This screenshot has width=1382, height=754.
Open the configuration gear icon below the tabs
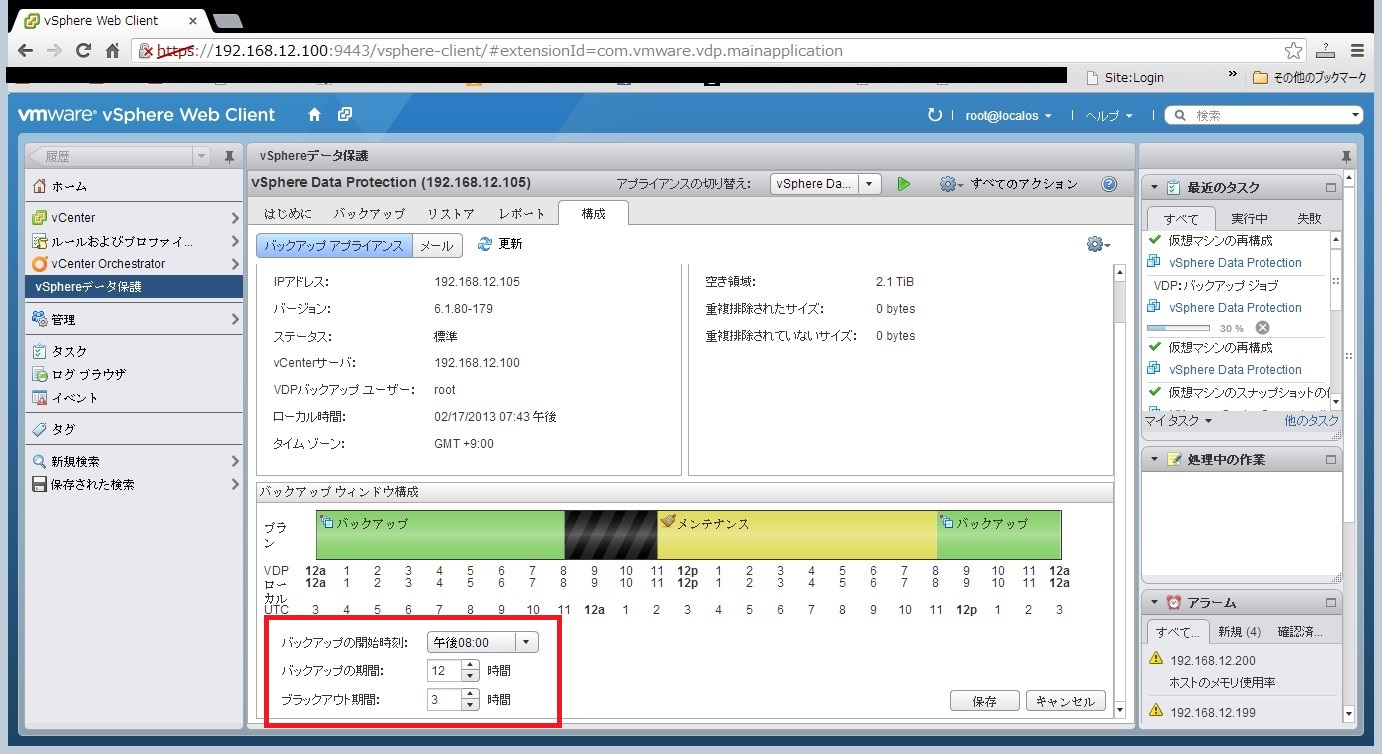[x=1098, y=244]
